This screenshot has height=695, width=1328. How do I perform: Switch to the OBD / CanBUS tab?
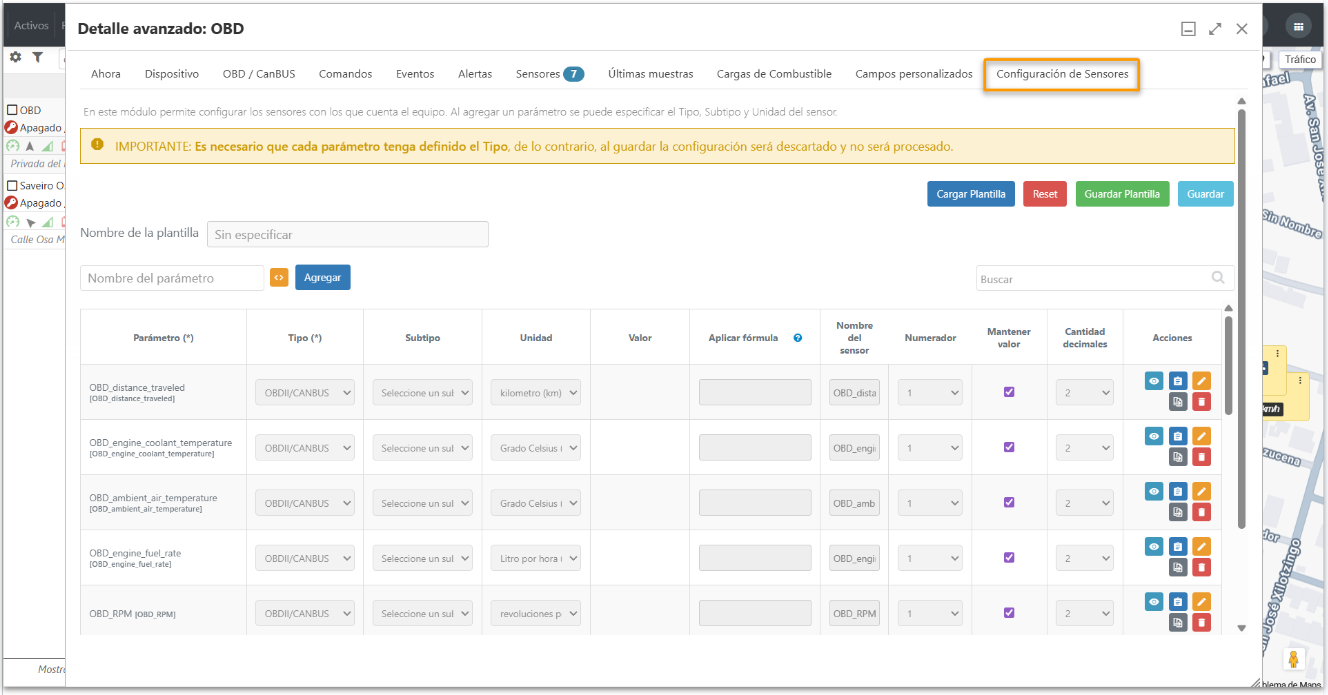pyautogui.click(x=259, y=74)
